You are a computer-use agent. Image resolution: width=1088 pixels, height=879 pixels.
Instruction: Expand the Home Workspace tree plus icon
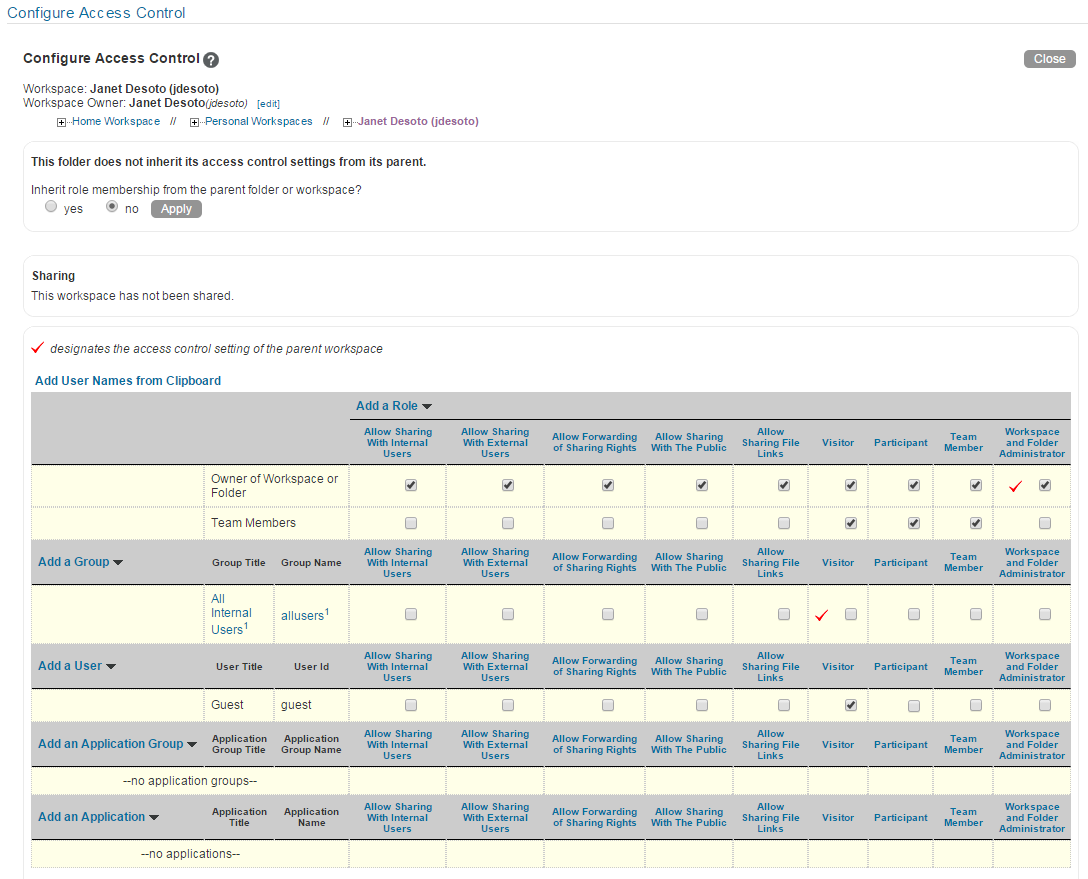62,122
